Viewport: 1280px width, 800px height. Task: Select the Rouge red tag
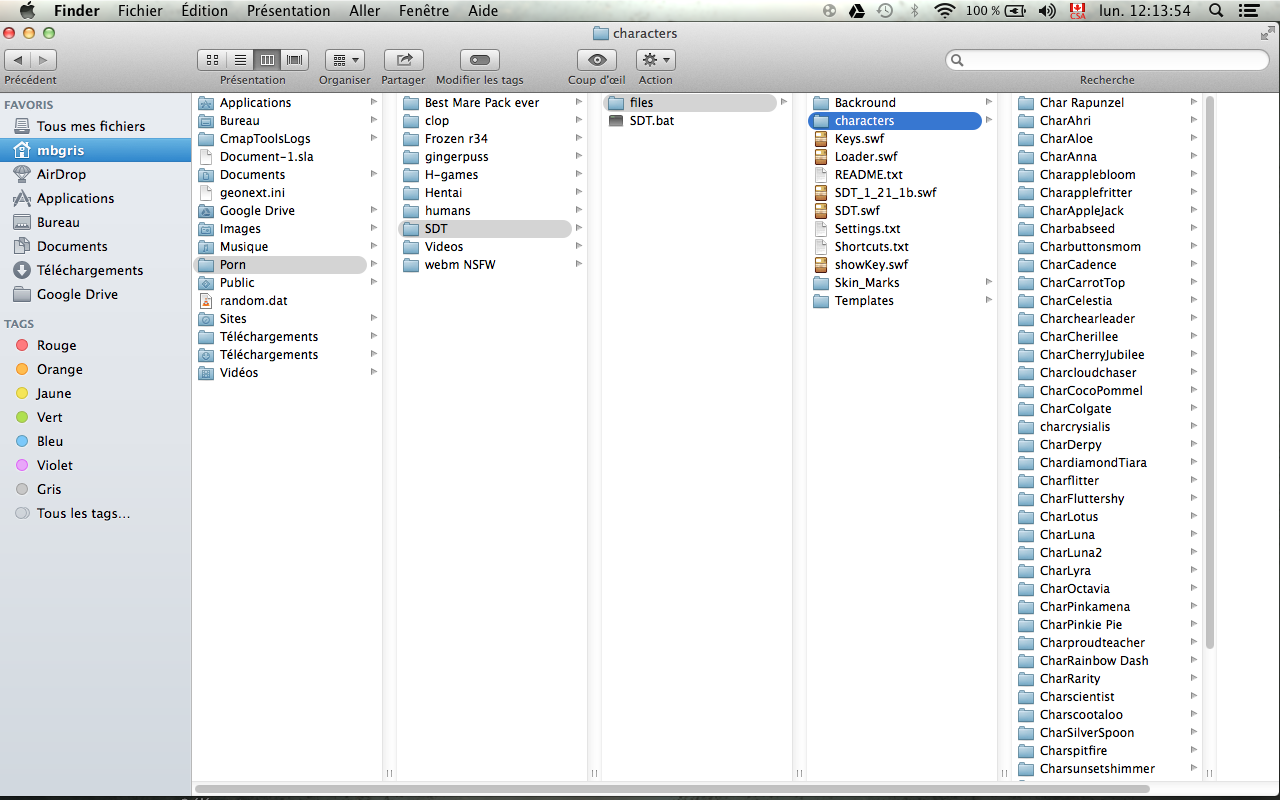click(x=56, y=345)
